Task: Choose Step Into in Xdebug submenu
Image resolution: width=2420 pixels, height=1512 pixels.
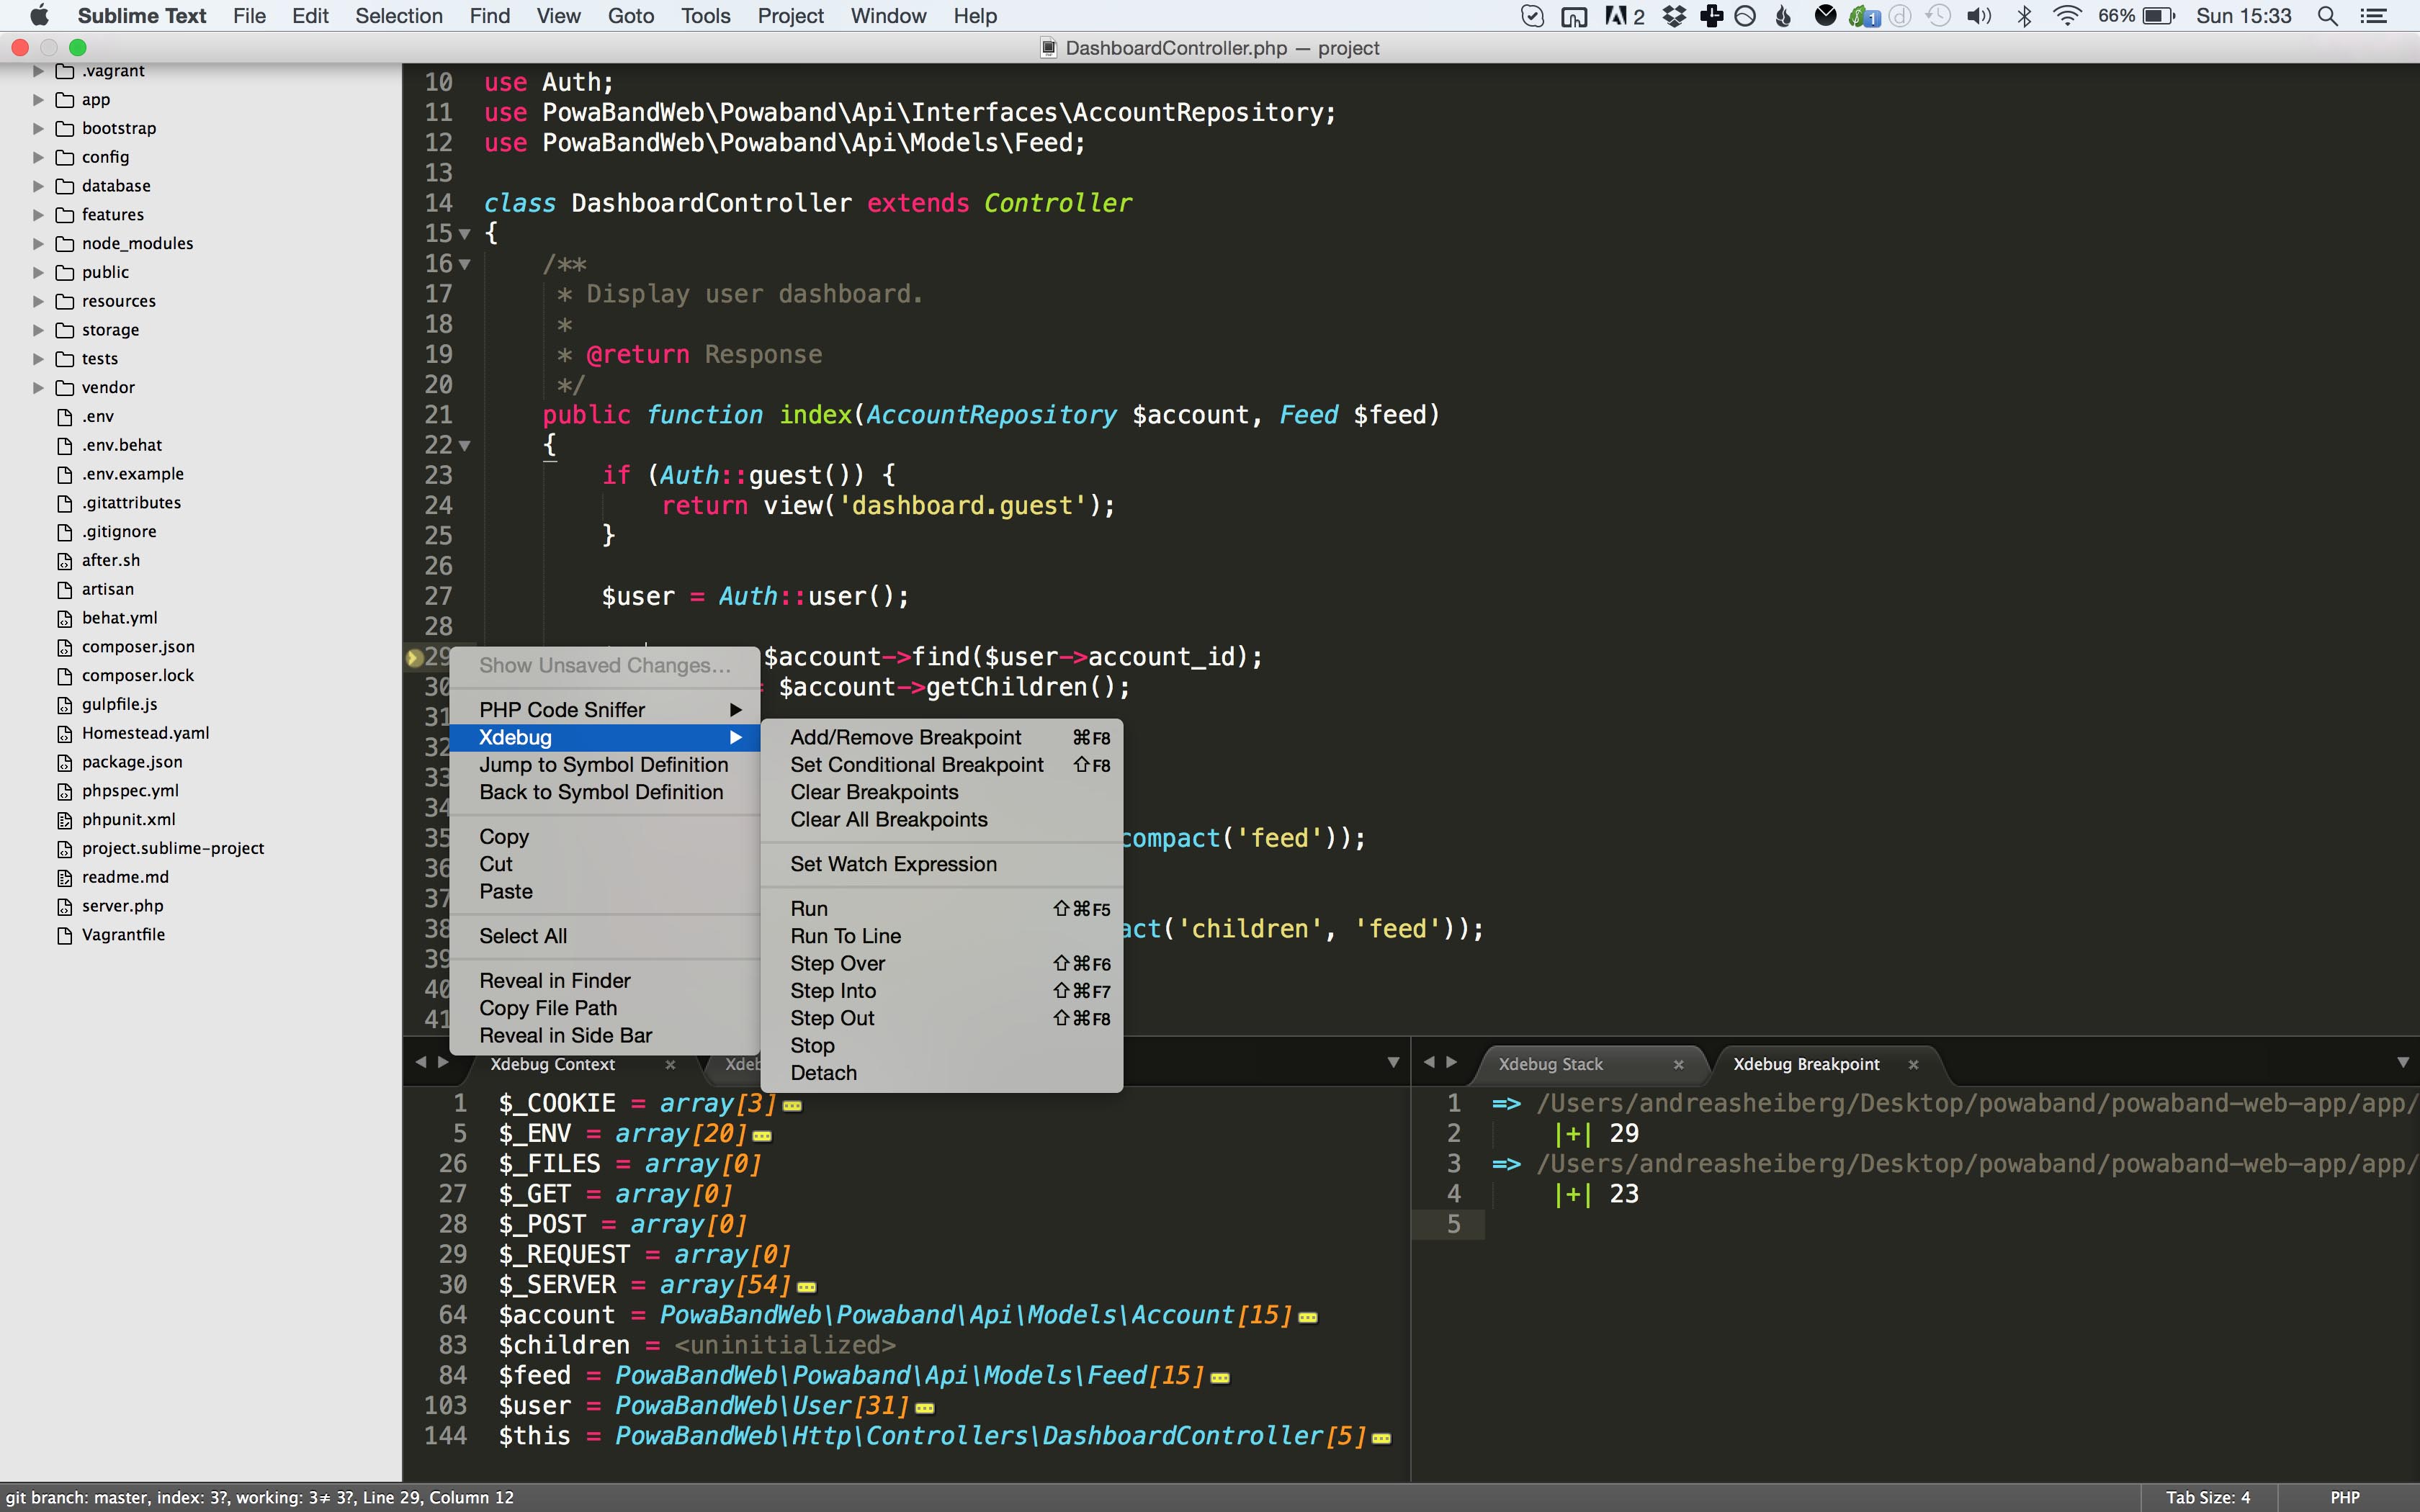Action: click(x=941, y=991)
